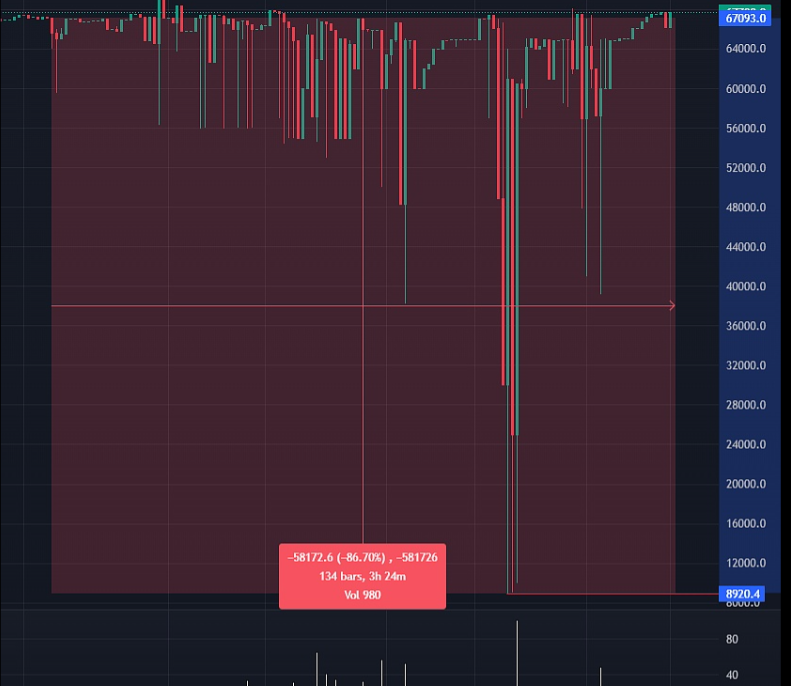Click the 80 volume axis label

point(732,640)
